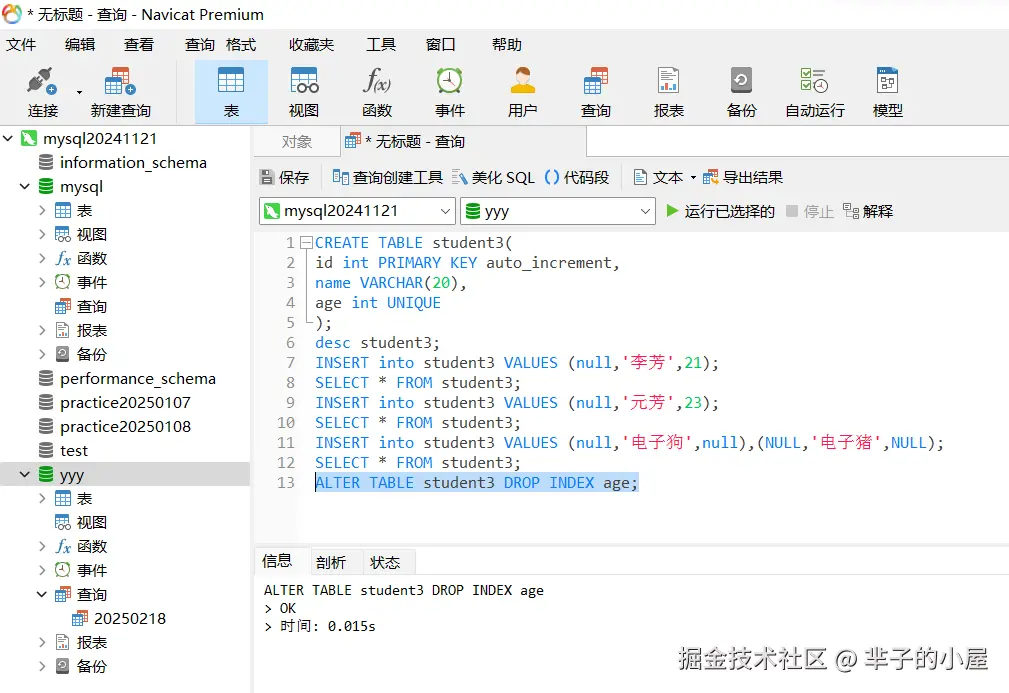Expand 函数 under the mysql database

click(x=42, y=259)
